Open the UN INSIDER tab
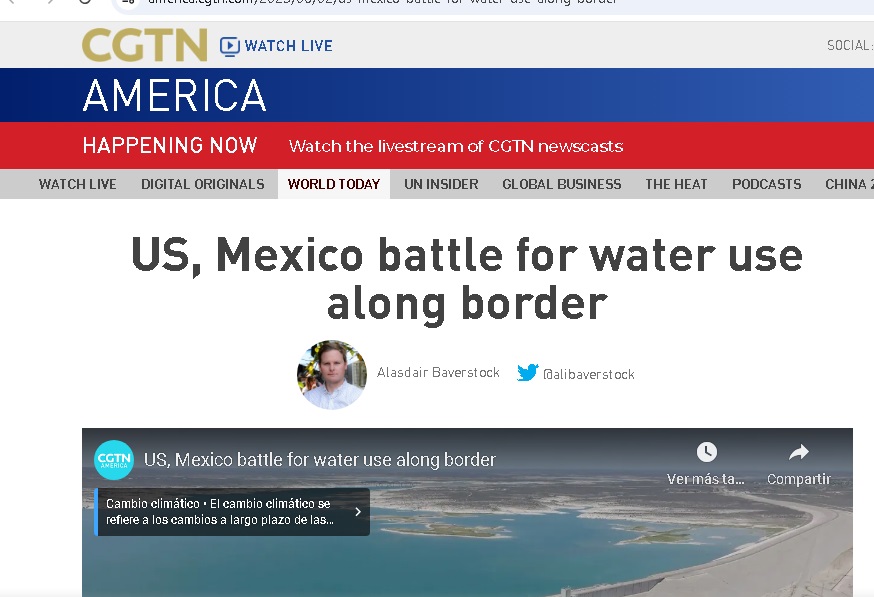874x597 pixels. tap(441, 184)
